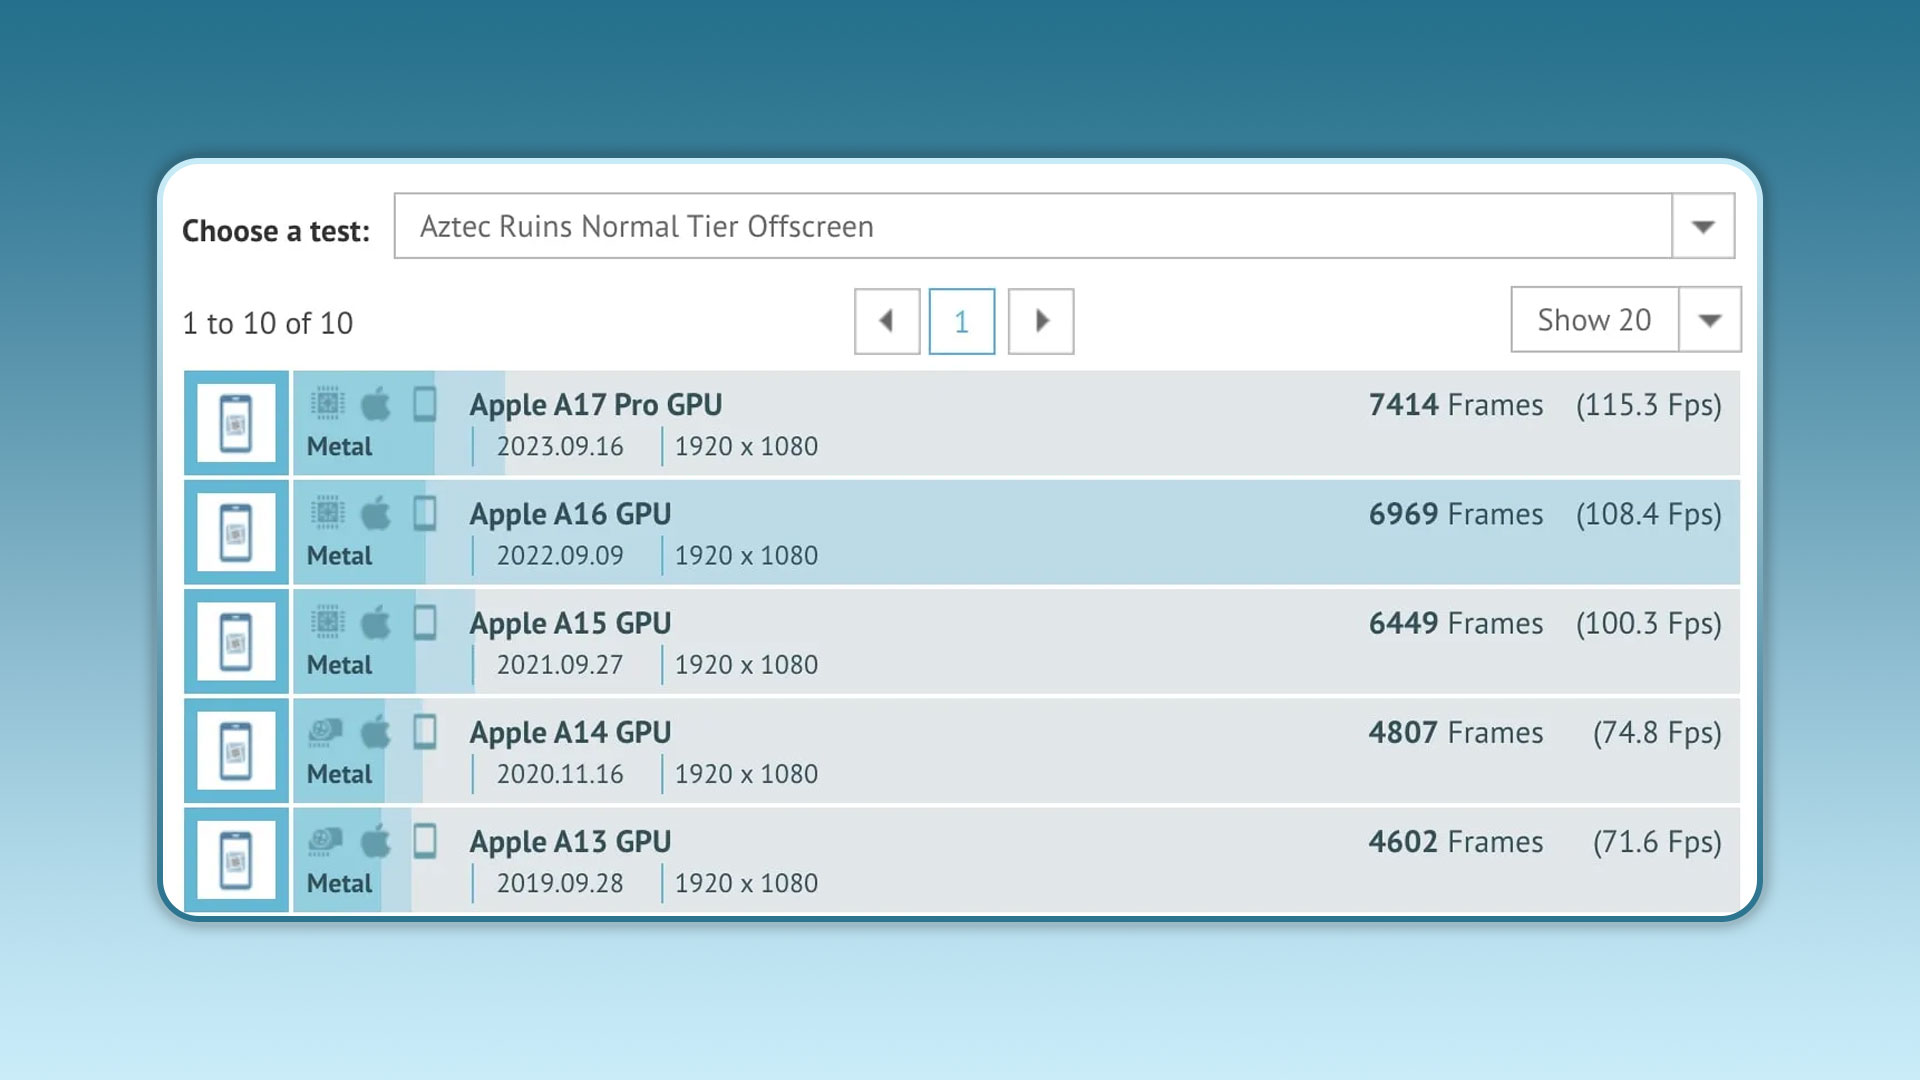The height and width of the screenshot is (1080, 1920).
Task: Click the GPU card icon in A13 row
Action: [327, 841]
